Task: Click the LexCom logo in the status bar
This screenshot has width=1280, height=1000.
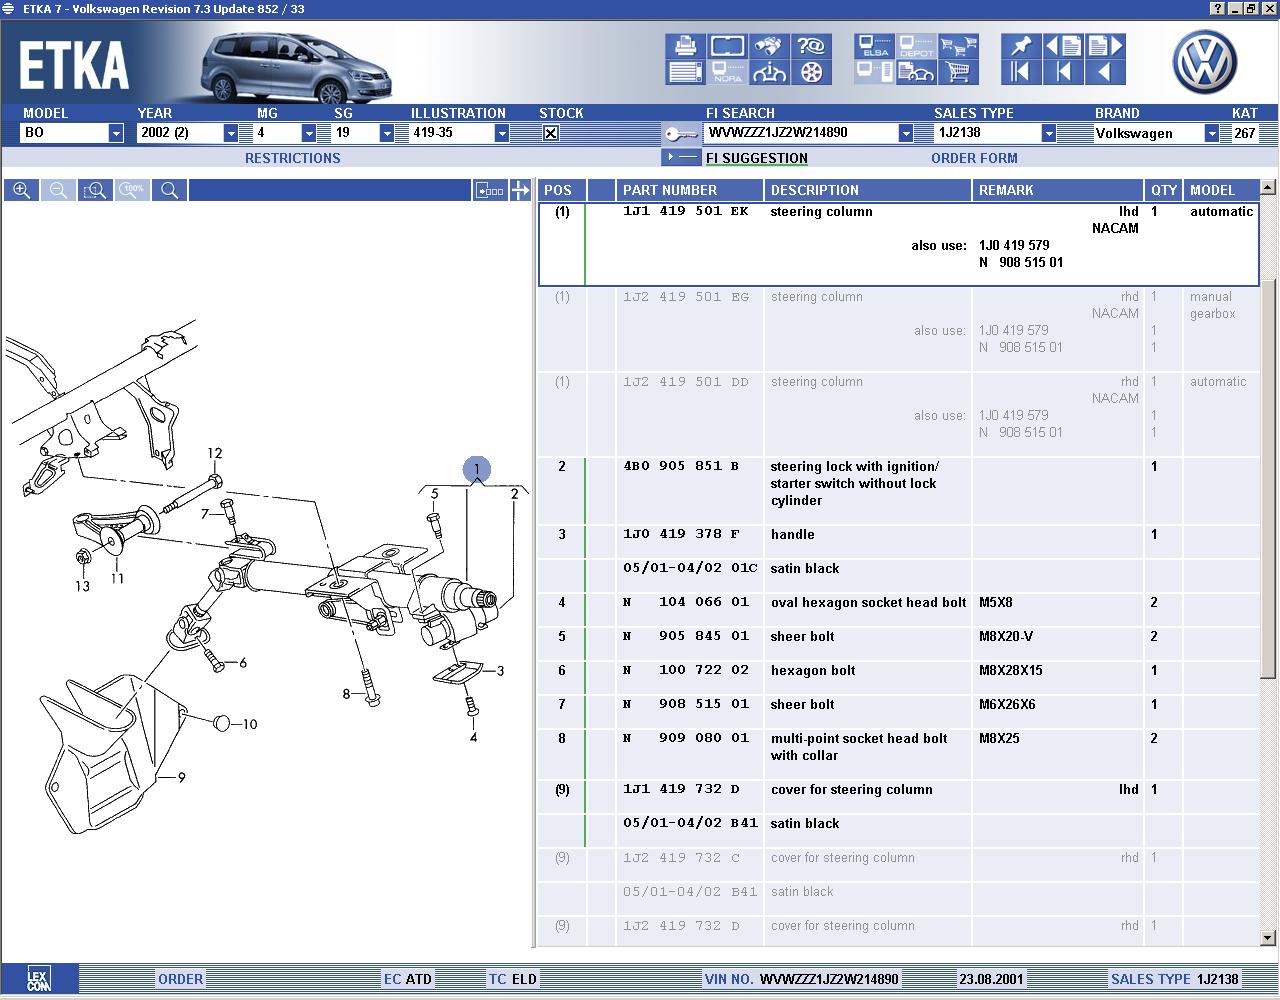Action: pos(38,979)
